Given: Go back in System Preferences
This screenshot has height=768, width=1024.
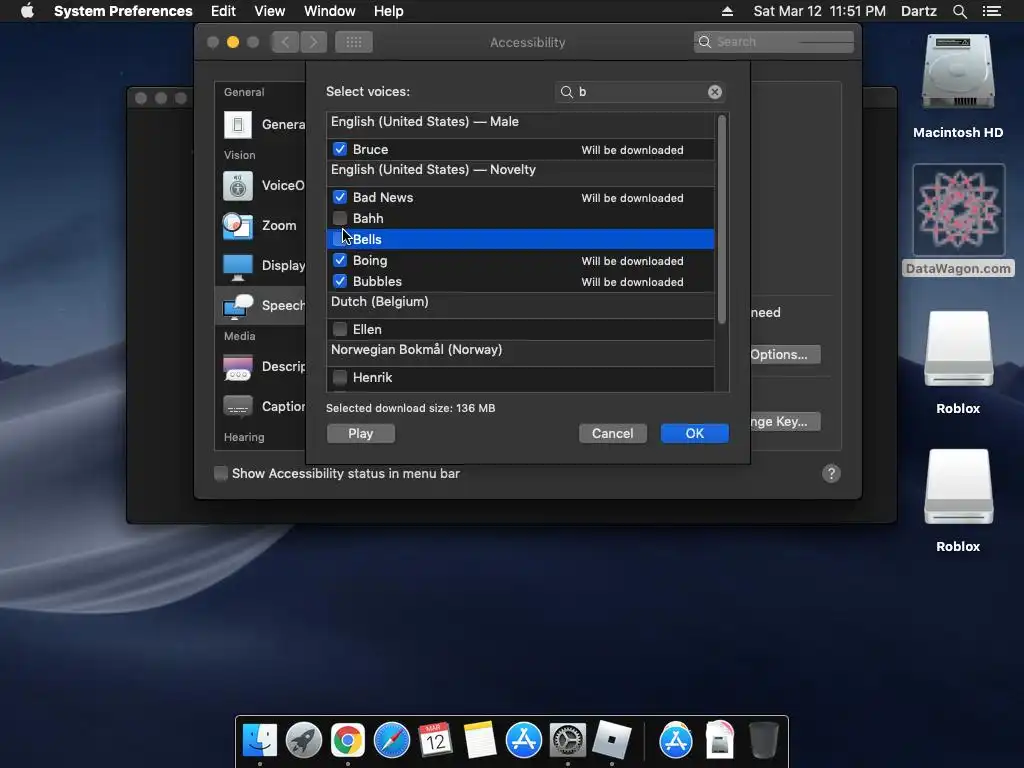Looking at the screenshot, I should tap(285, 42).
